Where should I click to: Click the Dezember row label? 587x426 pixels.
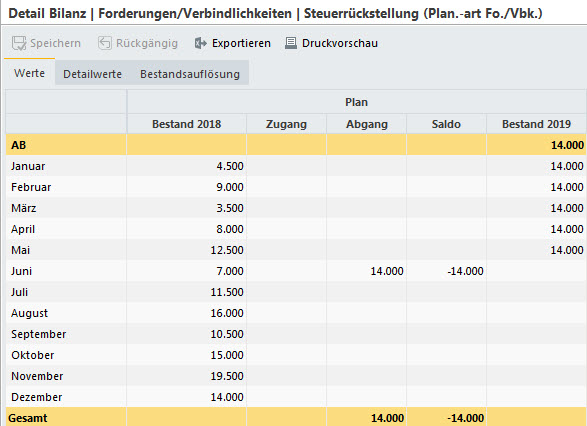(37, 397)
